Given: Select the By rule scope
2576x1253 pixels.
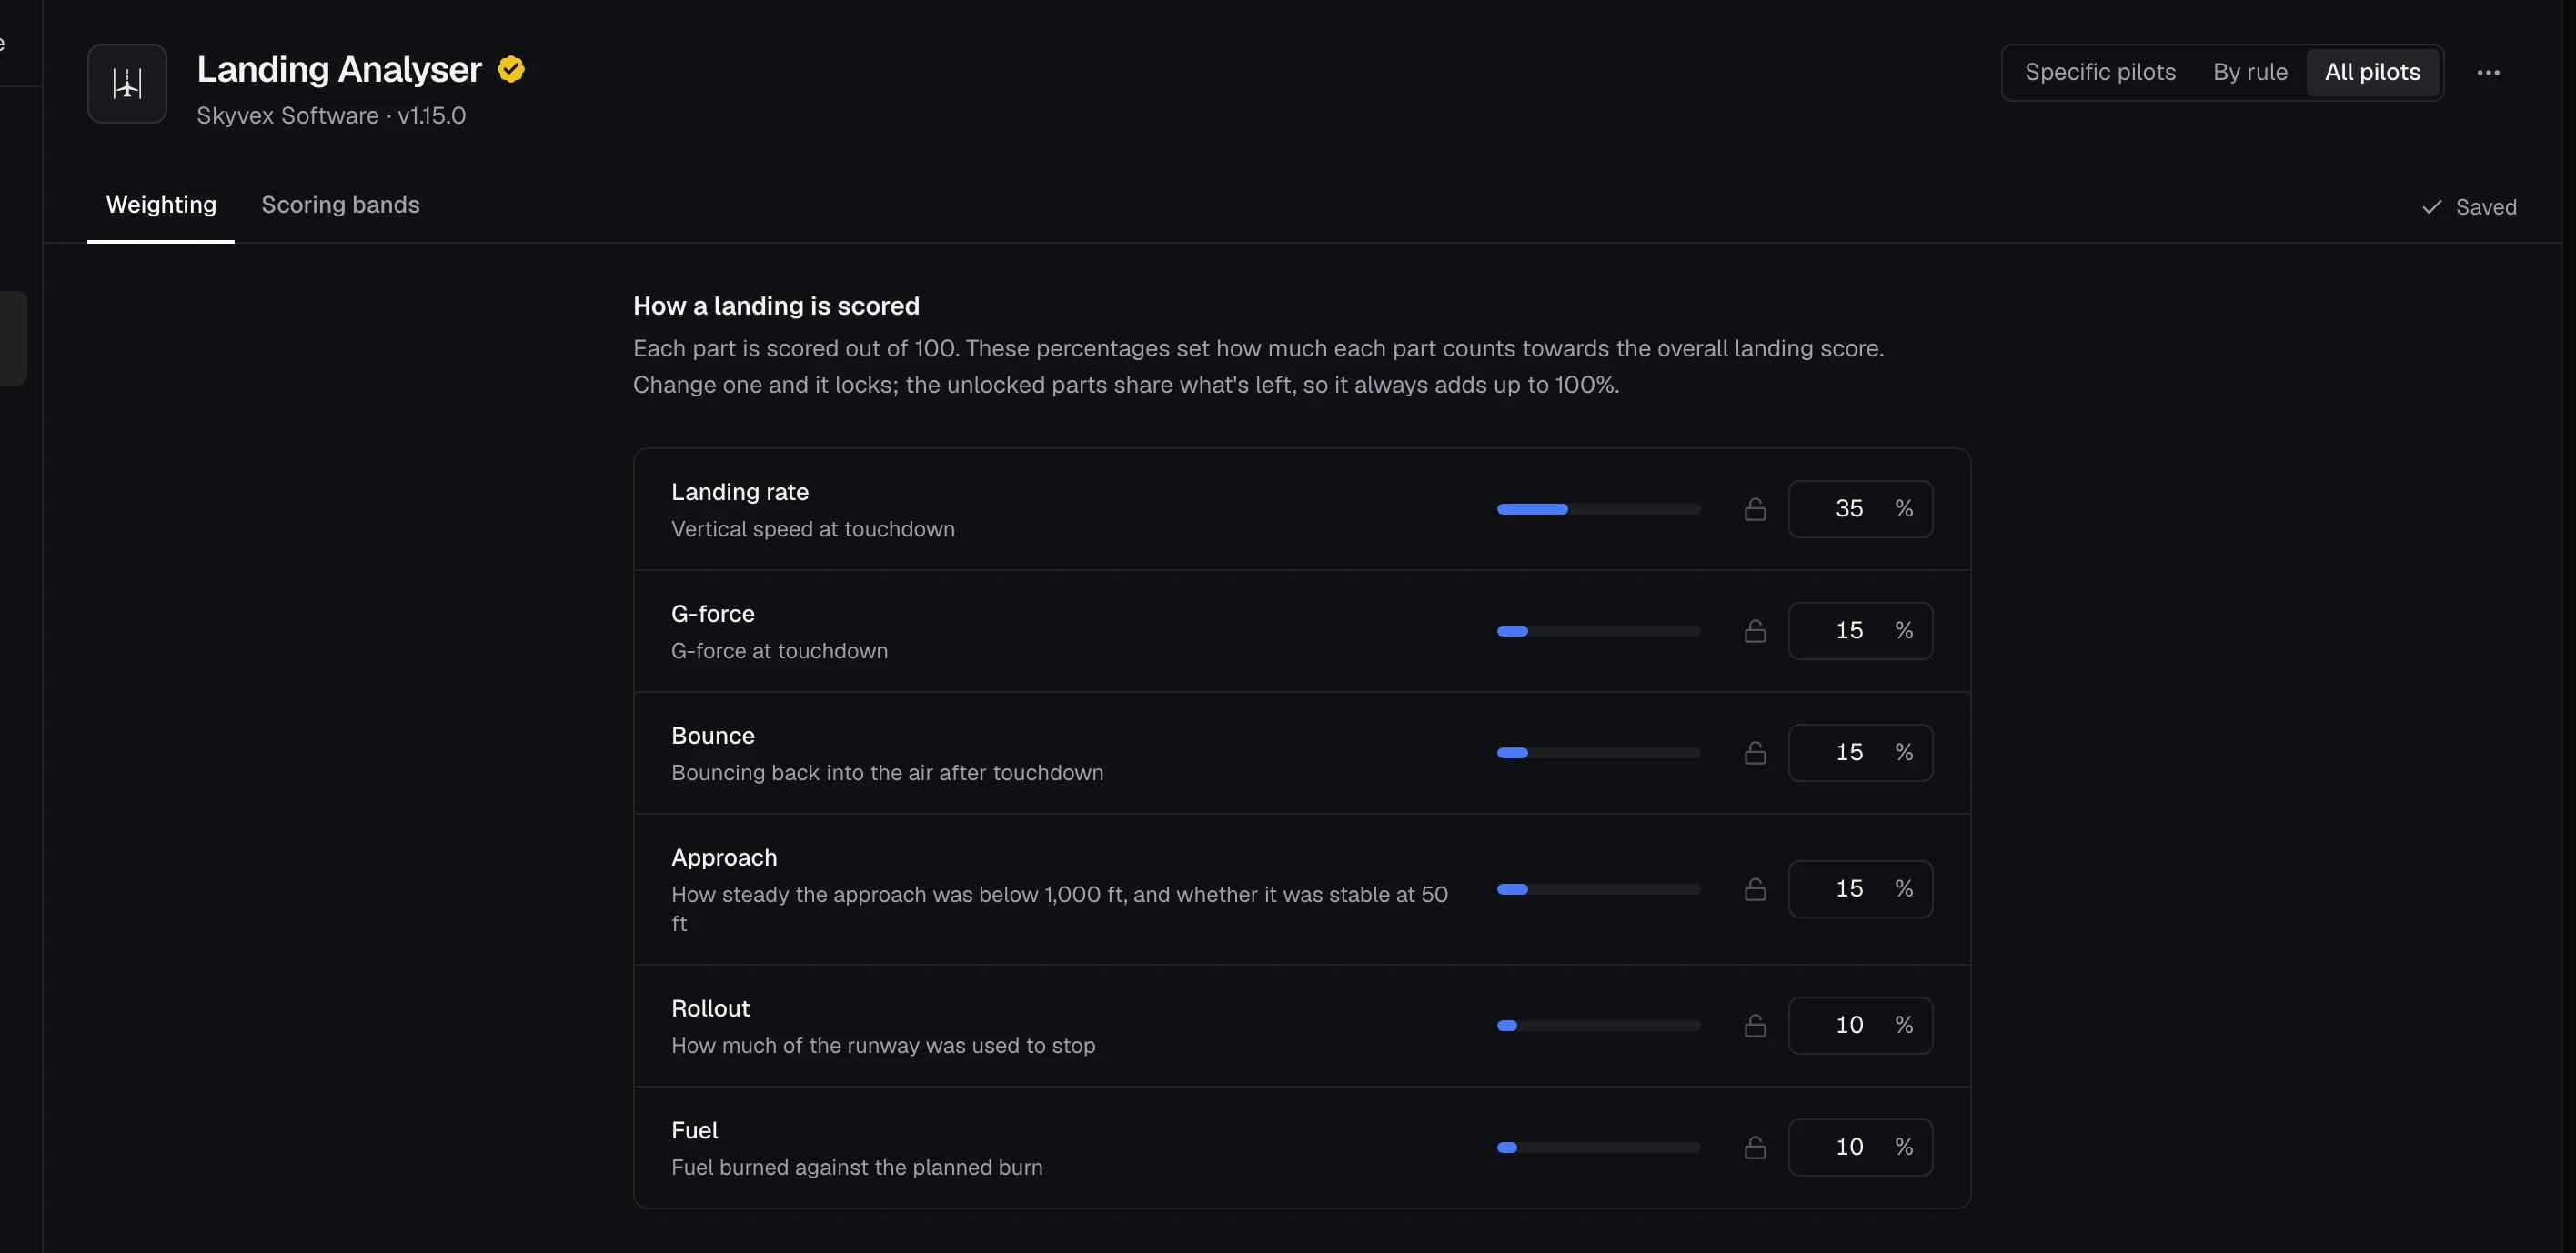Looking at the screenshot, I should 2250,72.
